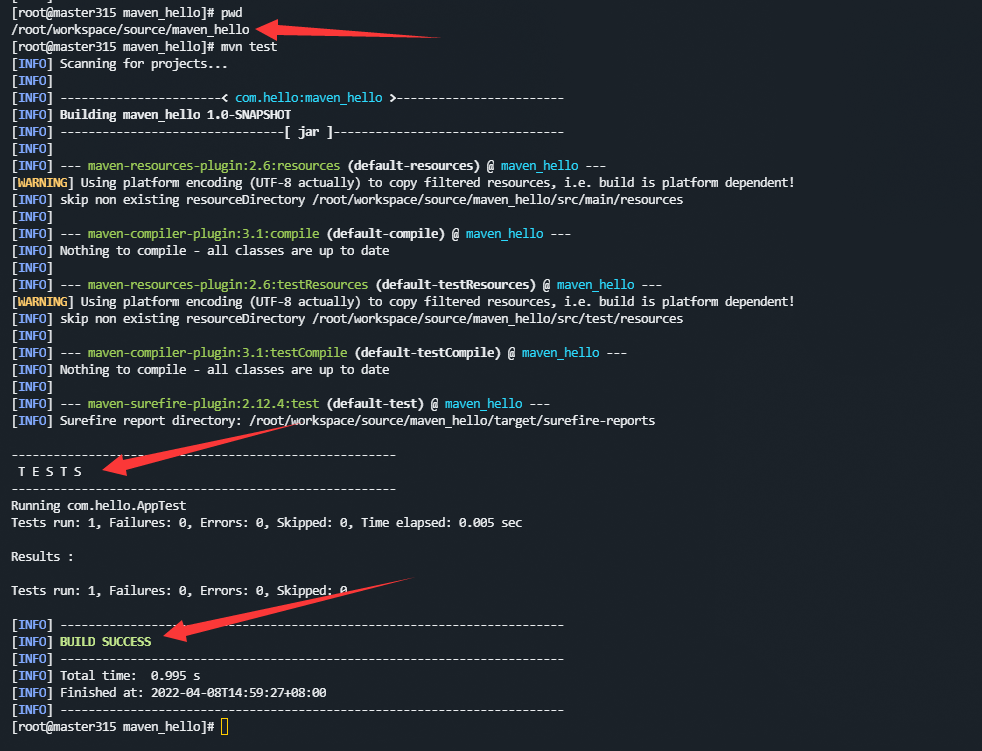Click the 'Results :' line
982x751 pixels.
tap(43, 556)
